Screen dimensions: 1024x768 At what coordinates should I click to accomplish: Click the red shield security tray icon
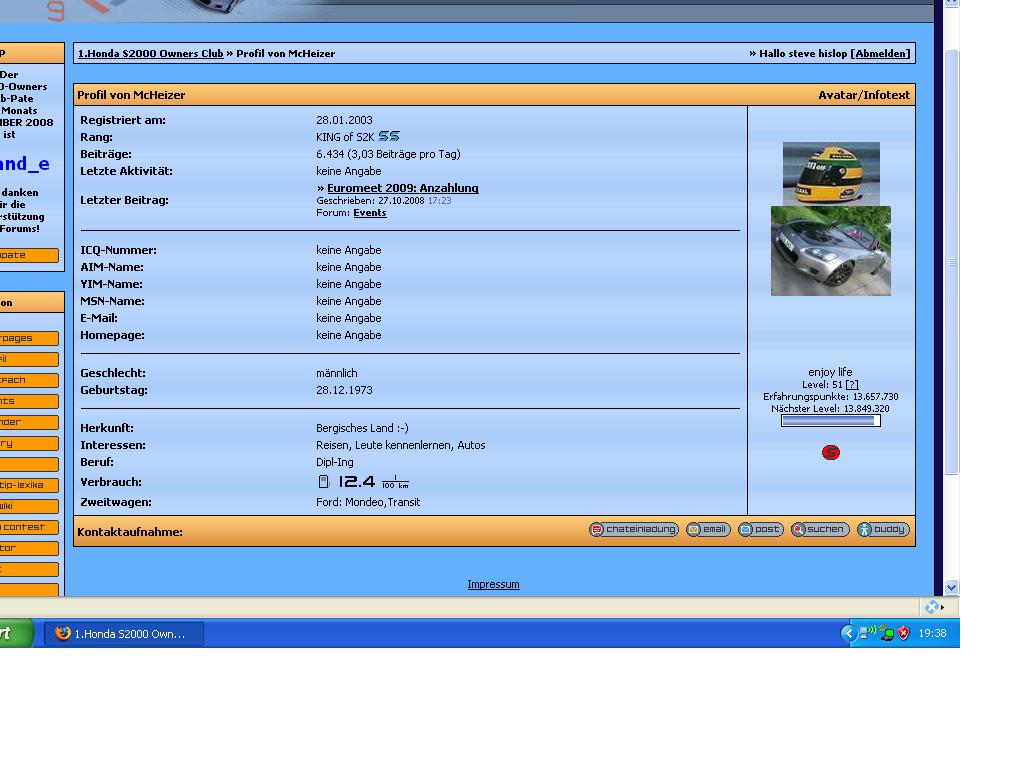pos(904,633)
